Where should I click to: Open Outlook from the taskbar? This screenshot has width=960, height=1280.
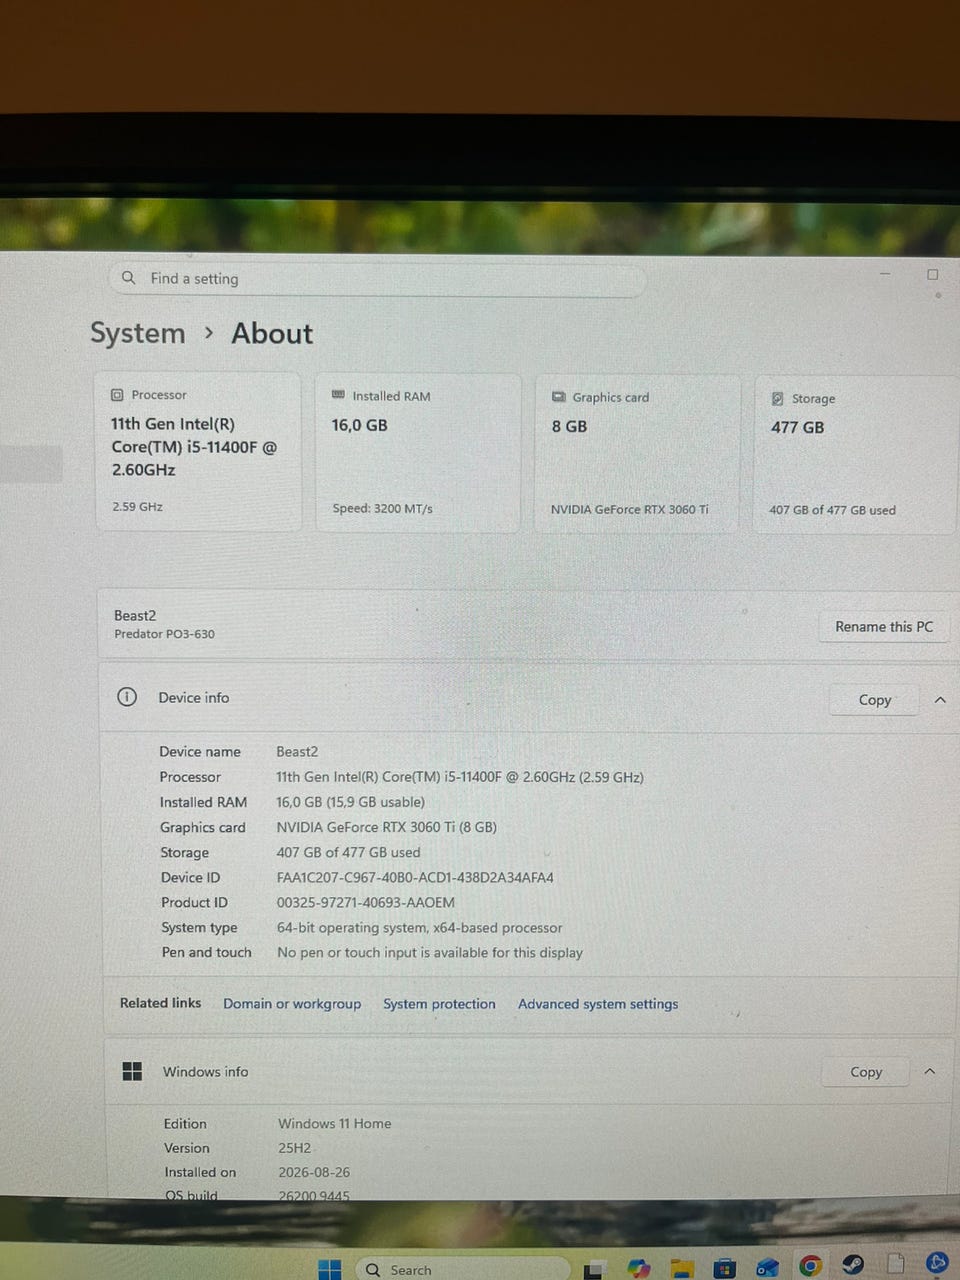(767, 1268)
